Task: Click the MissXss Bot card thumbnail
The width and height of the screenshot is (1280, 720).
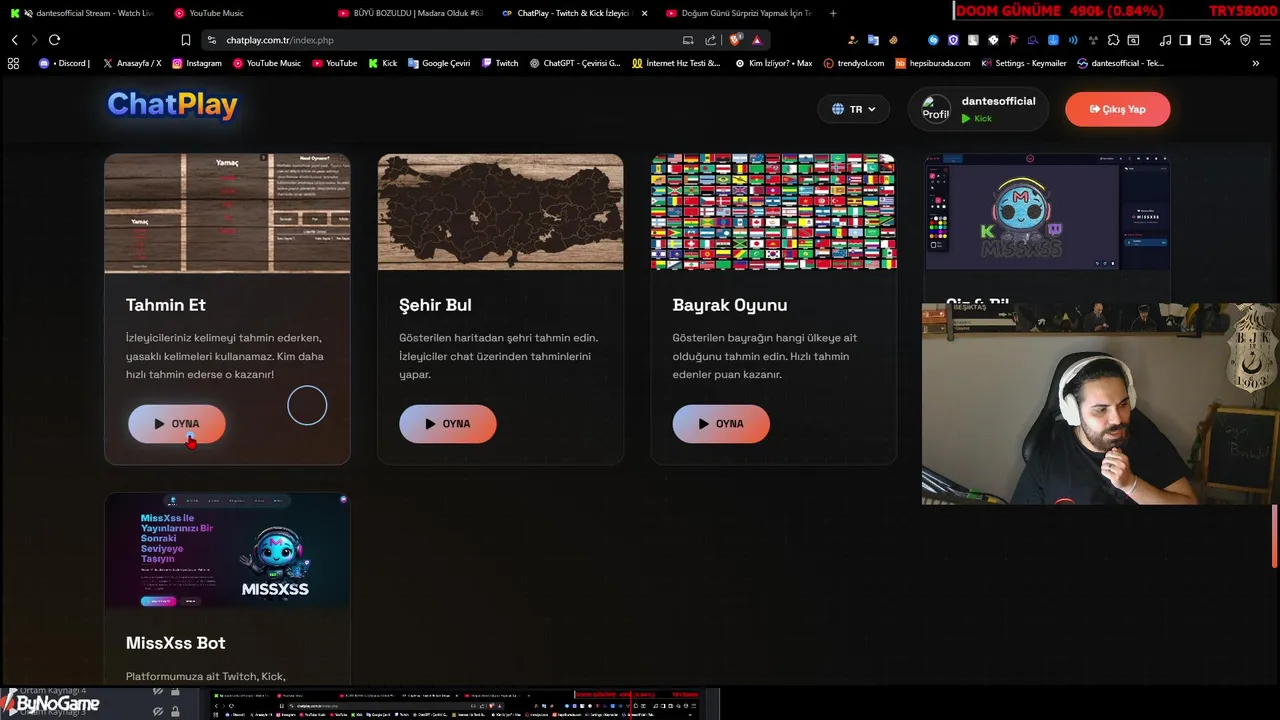Action: pyautogui.click(x=227, y=550)
